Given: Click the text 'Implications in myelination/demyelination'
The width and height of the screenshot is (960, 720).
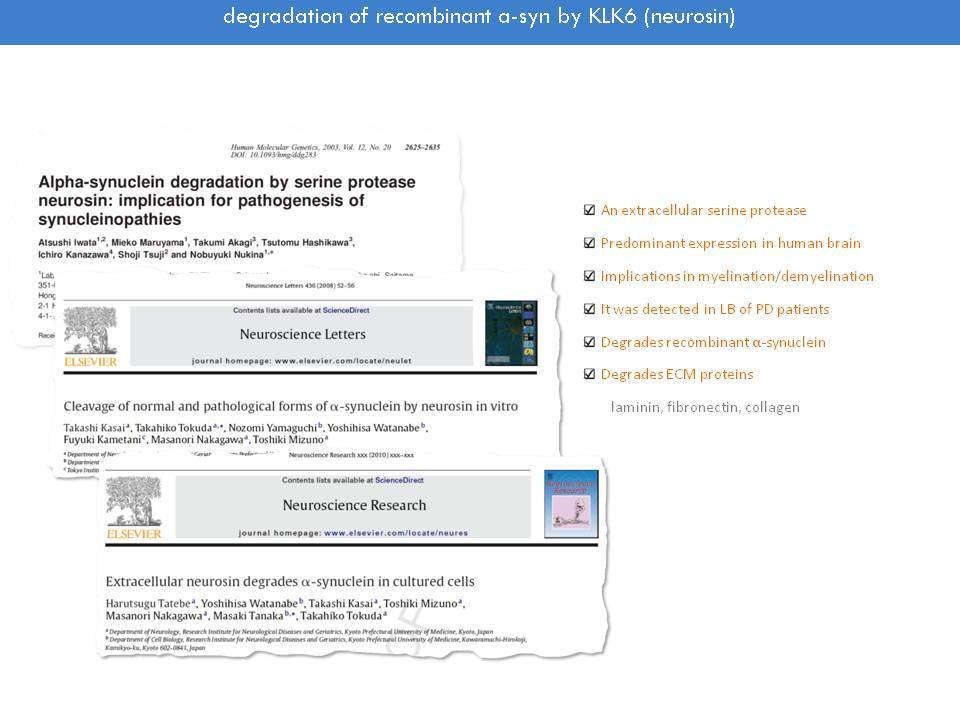Looking at the screenshot, I should click(737, 276).
